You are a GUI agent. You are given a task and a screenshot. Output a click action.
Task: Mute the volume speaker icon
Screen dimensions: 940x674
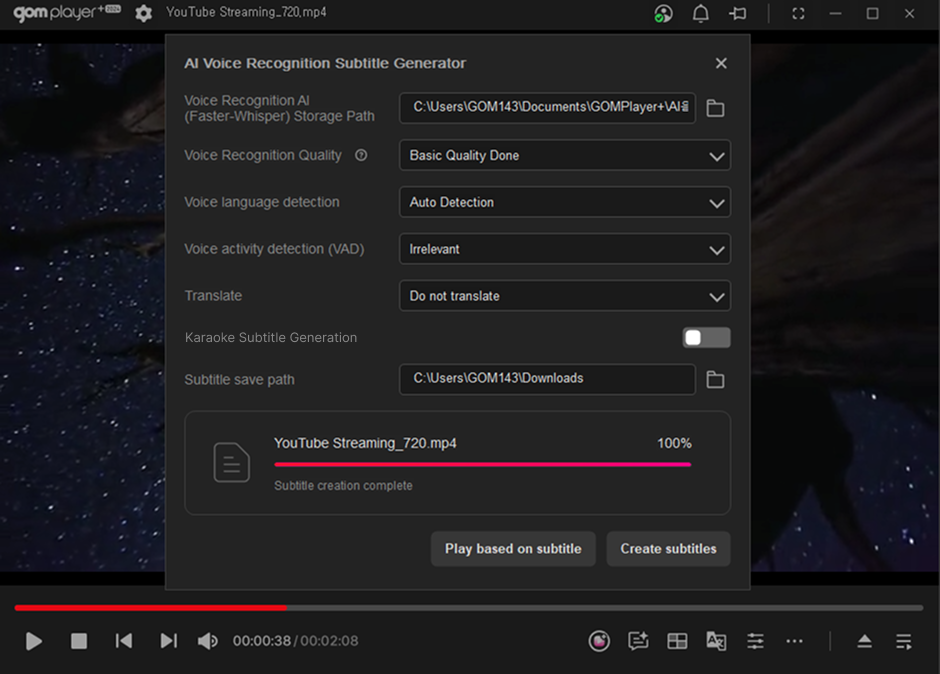[207, 641]
